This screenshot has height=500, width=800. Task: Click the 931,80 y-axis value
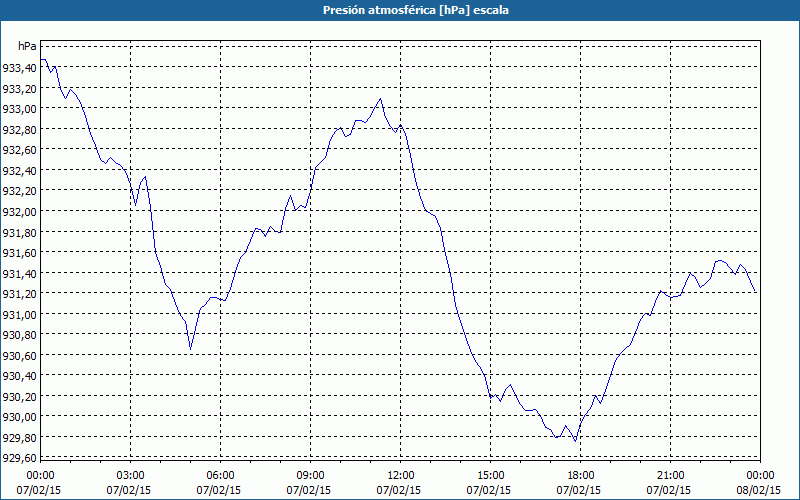click(x=19, y=232)
